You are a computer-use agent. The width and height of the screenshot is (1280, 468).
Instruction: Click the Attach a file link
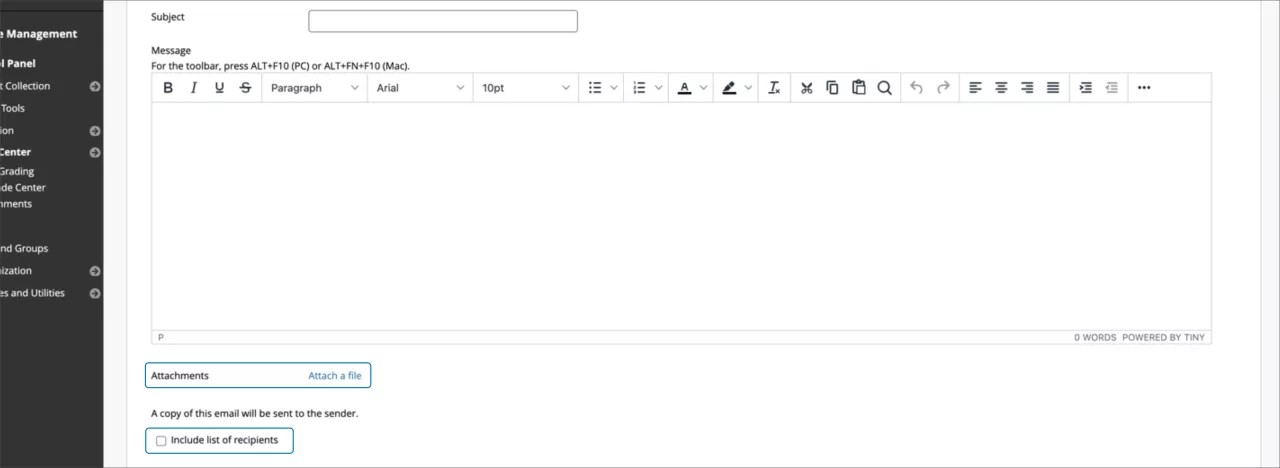(334, 376)
